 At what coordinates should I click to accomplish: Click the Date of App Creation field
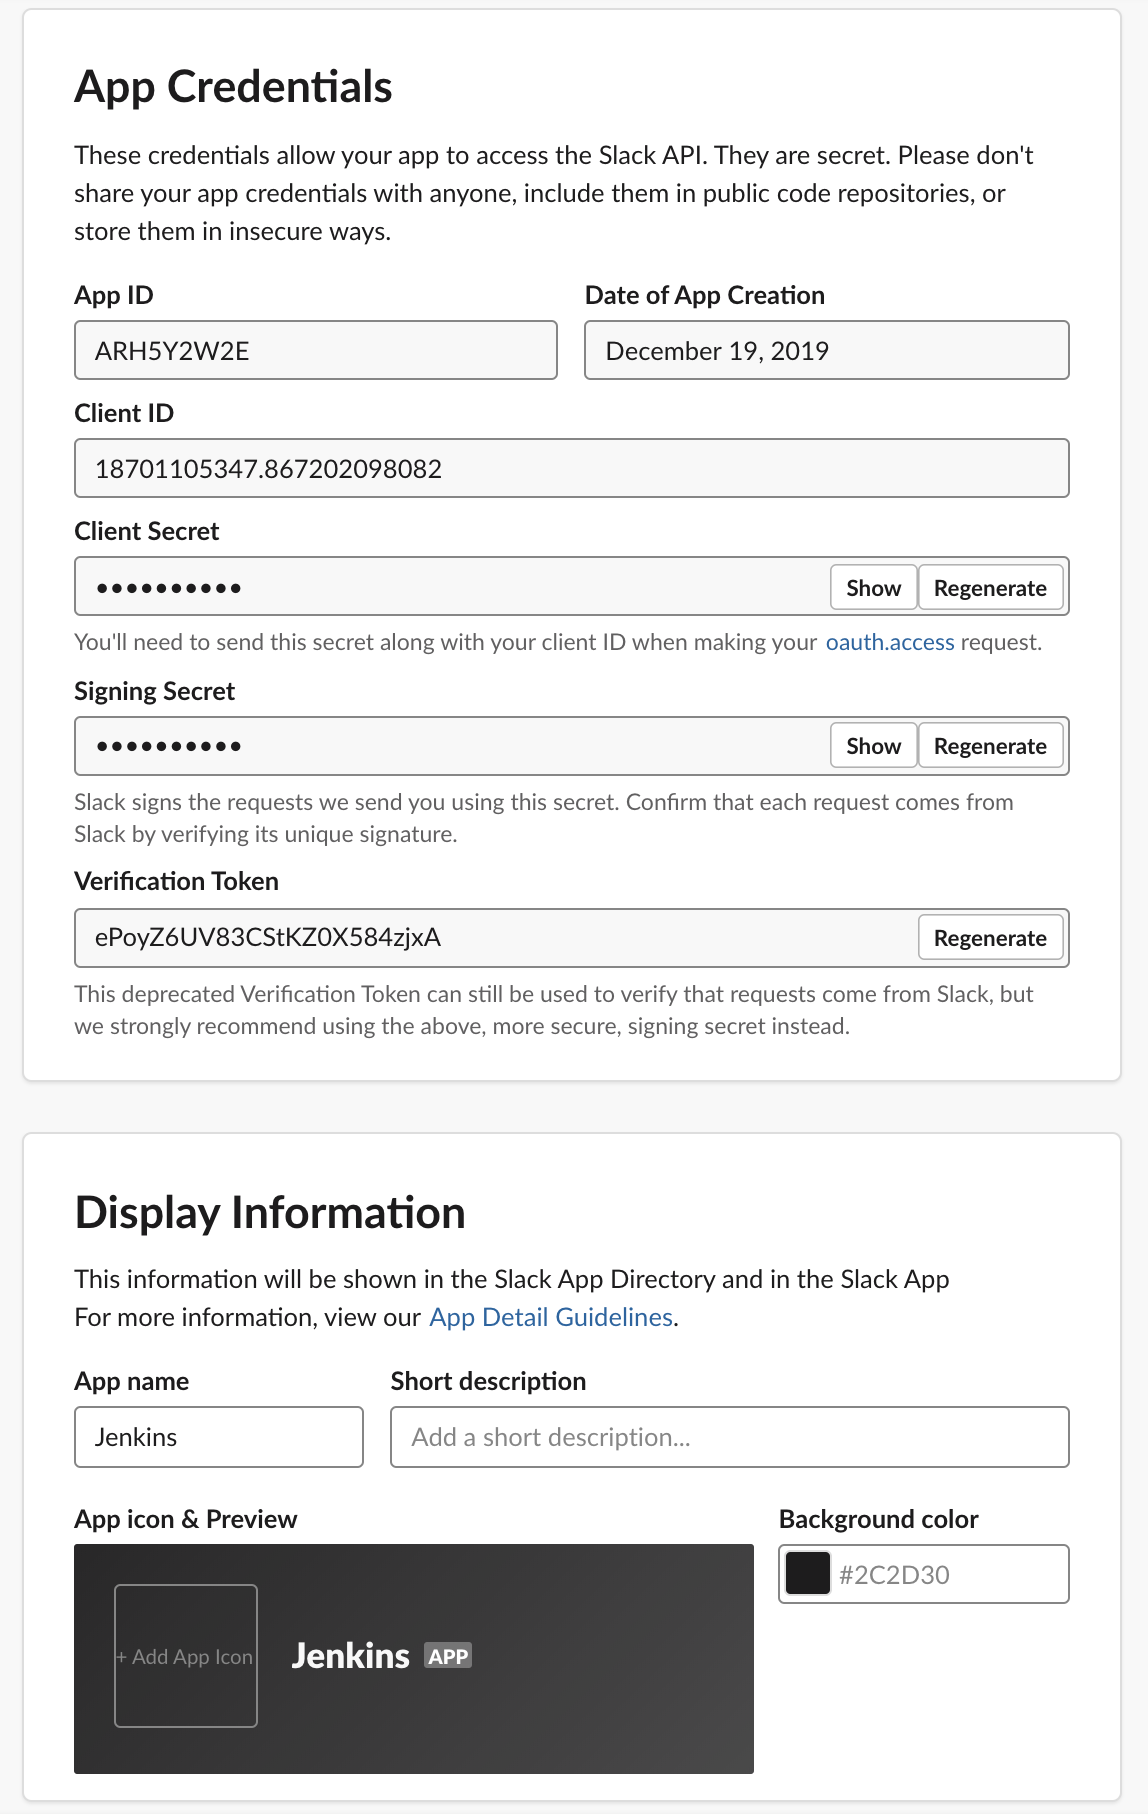(x=827, y=350)
